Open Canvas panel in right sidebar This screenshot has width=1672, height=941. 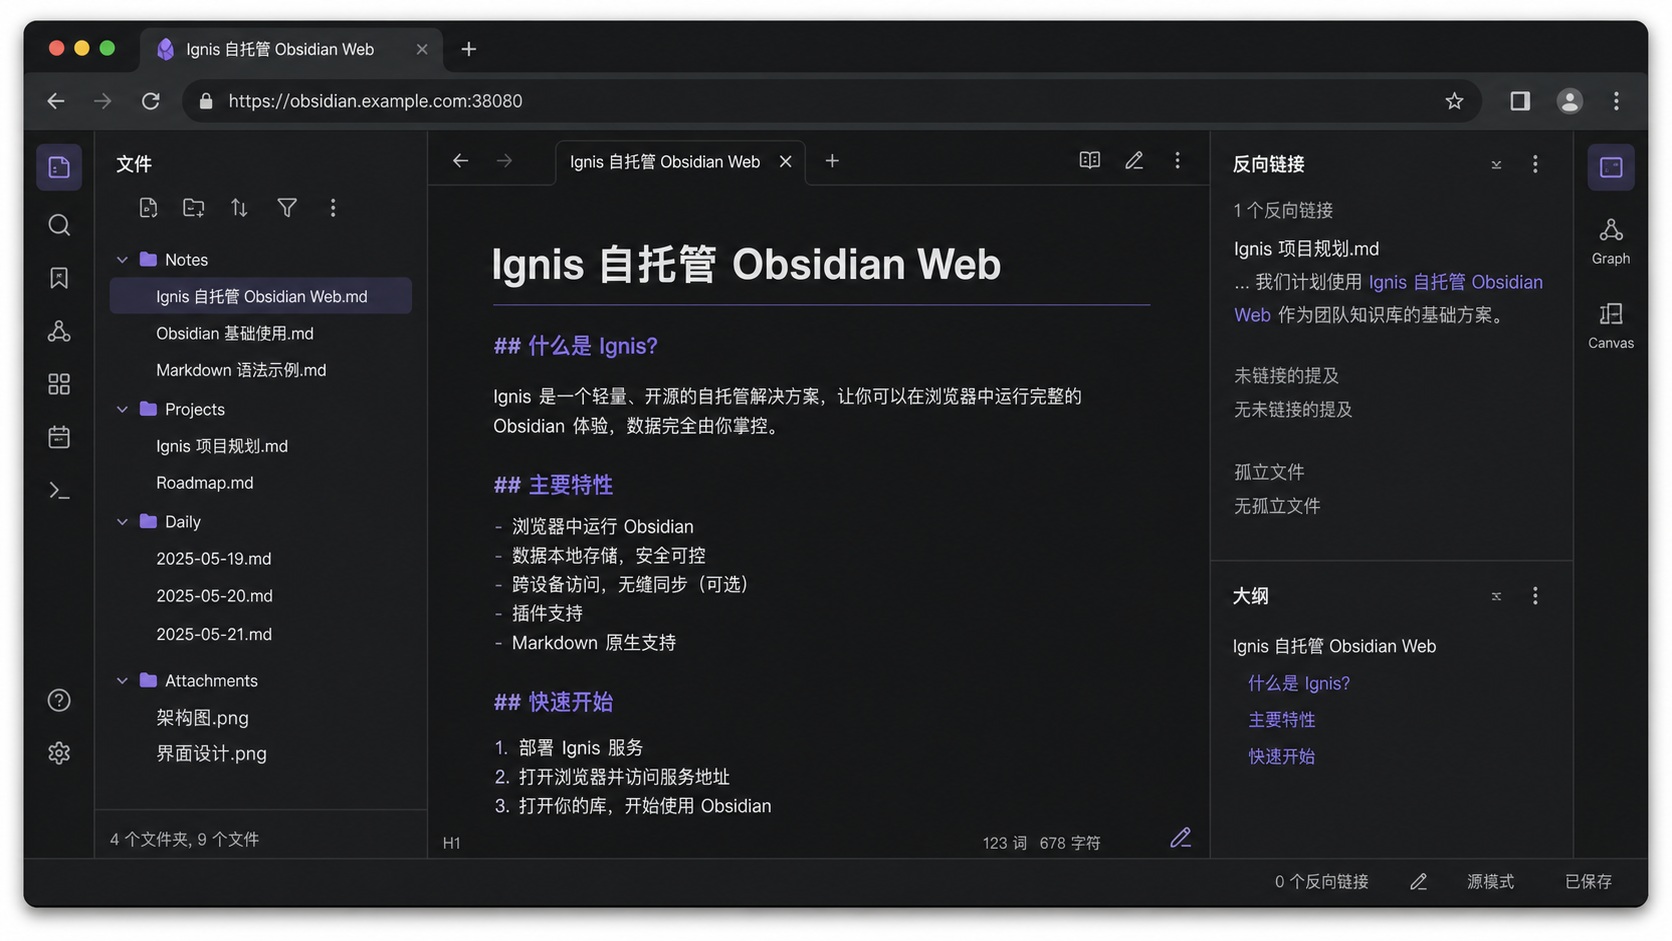point(1610,325)
